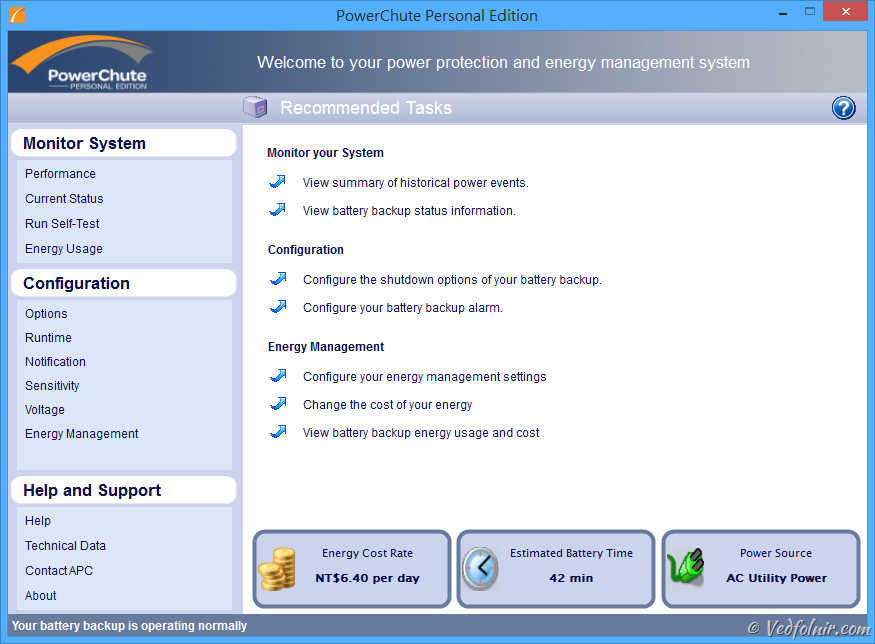Viewport: 875px width, 644px height.
Task: Follow Change the cost of your energy link
Action: pyautogui.click(x=388, y=405)
